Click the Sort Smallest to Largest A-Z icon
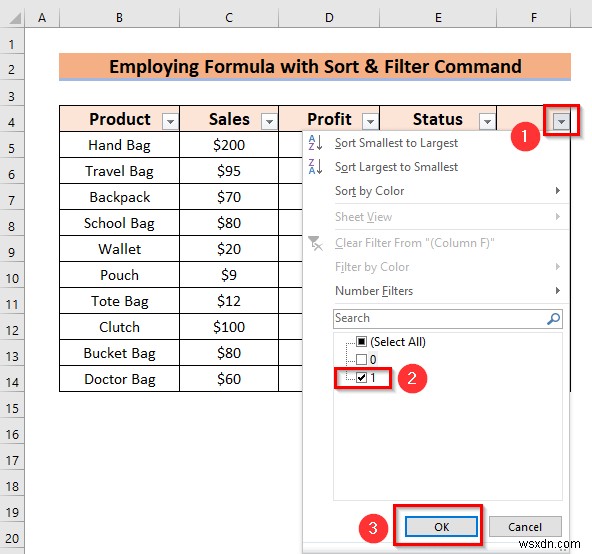This screenshot has height=554, width=592. pos(315,143)
